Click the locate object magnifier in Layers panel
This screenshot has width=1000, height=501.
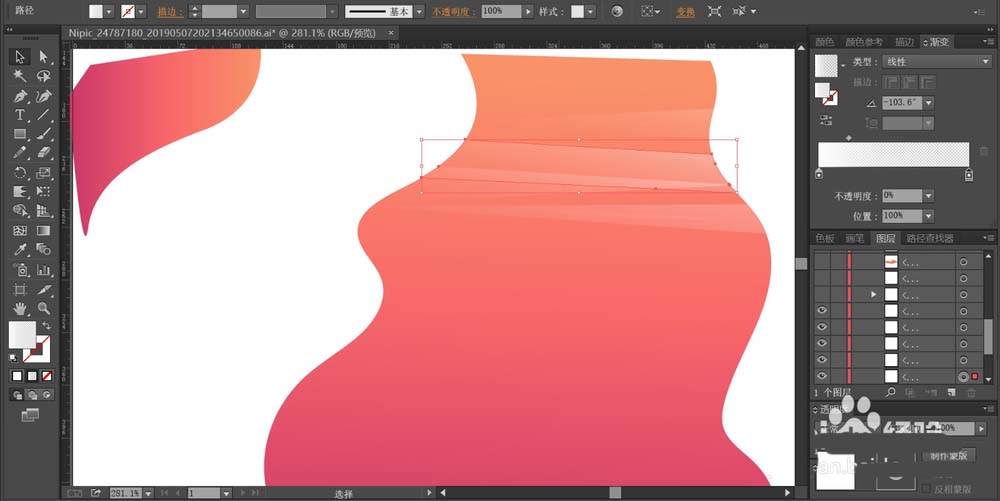click(890, 392)
